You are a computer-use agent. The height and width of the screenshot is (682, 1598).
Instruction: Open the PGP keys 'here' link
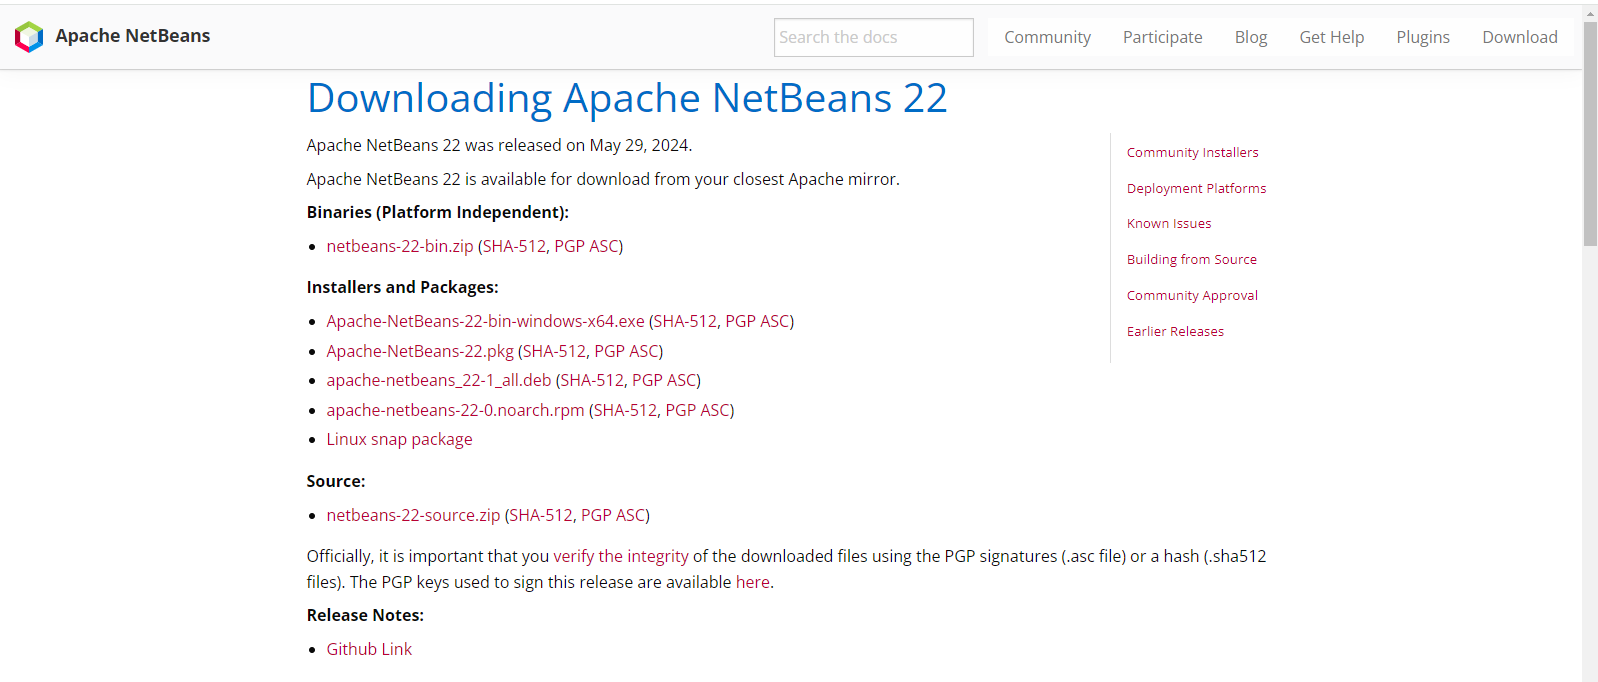(752, 582)
